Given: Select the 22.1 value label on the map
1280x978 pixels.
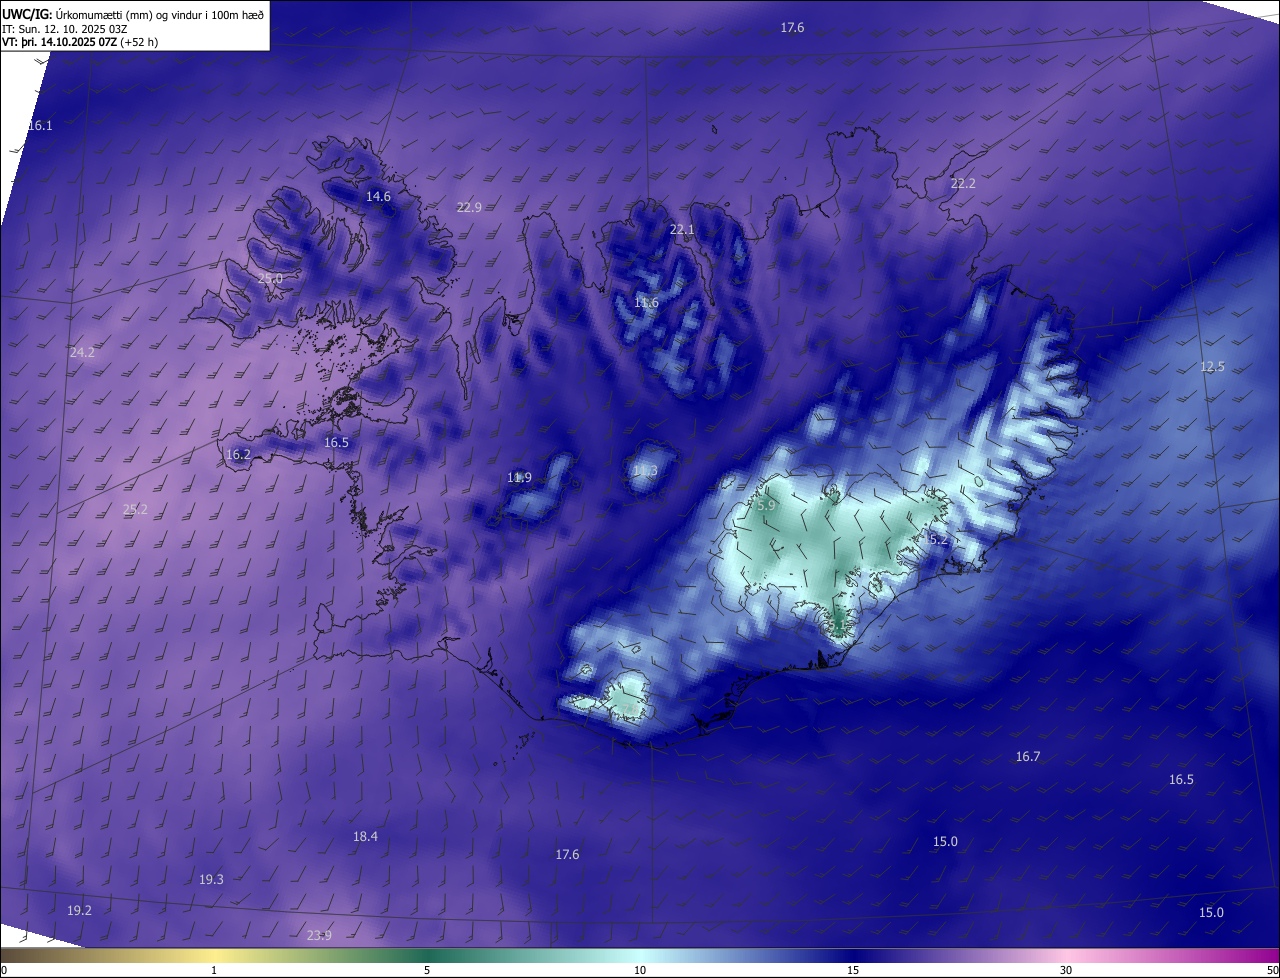Looking at the screenshot, I should point(682,230).
